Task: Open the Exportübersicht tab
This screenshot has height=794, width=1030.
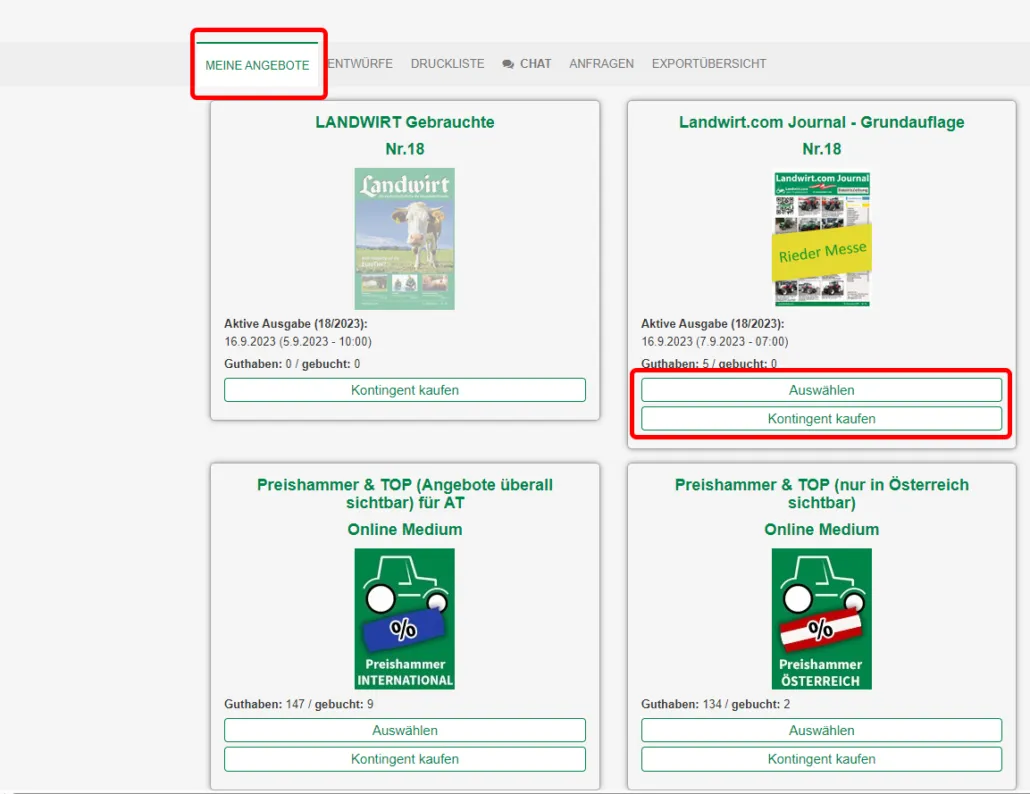Action: [709, 64]
